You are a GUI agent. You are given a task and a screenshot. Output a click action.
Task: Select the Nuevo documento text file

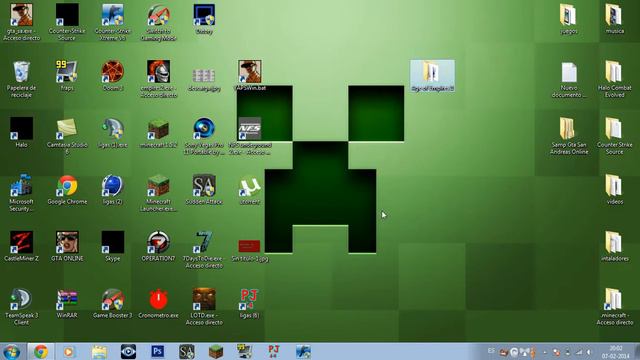point(569,79)
